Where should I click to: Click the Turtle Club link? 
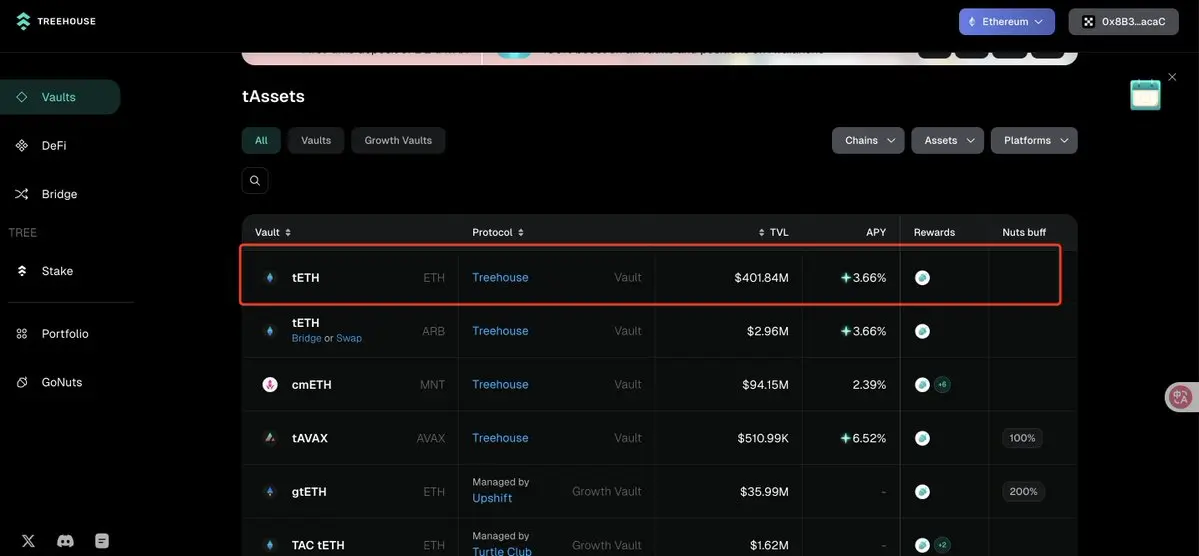pos(502,551)
